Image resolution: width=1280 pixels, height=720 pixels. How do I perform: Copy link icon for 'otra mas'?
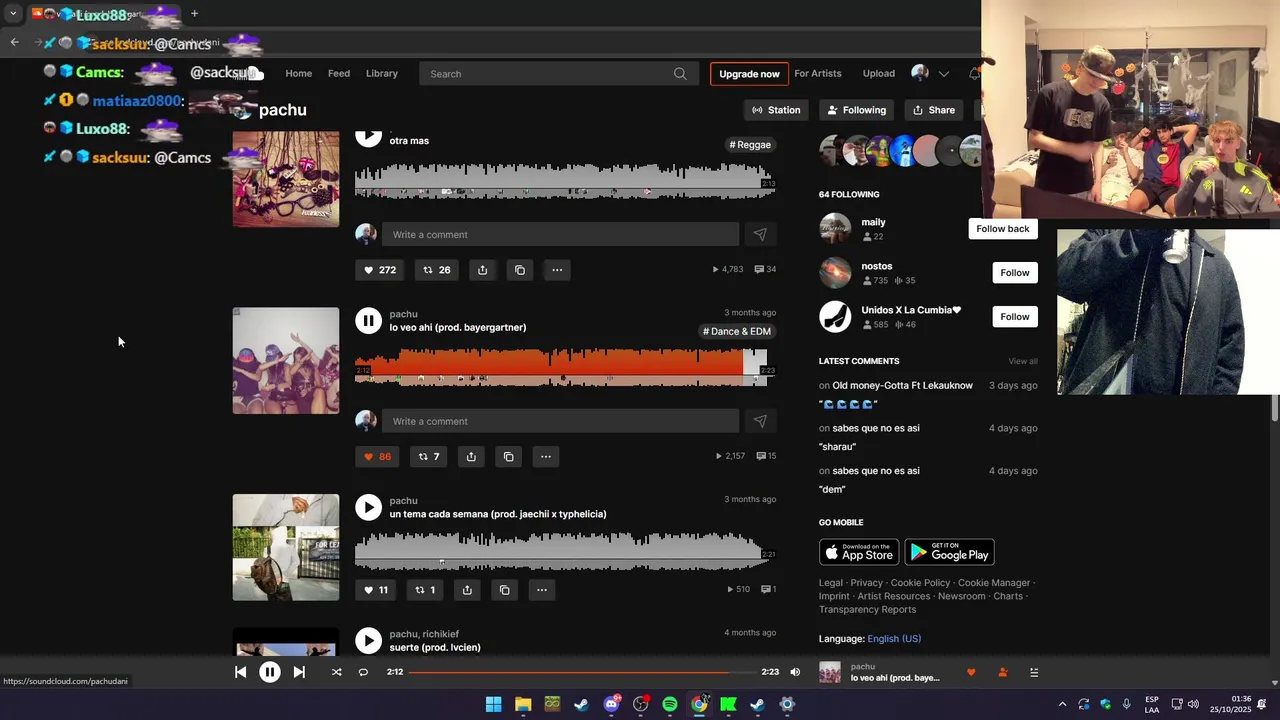pos(519,270)
